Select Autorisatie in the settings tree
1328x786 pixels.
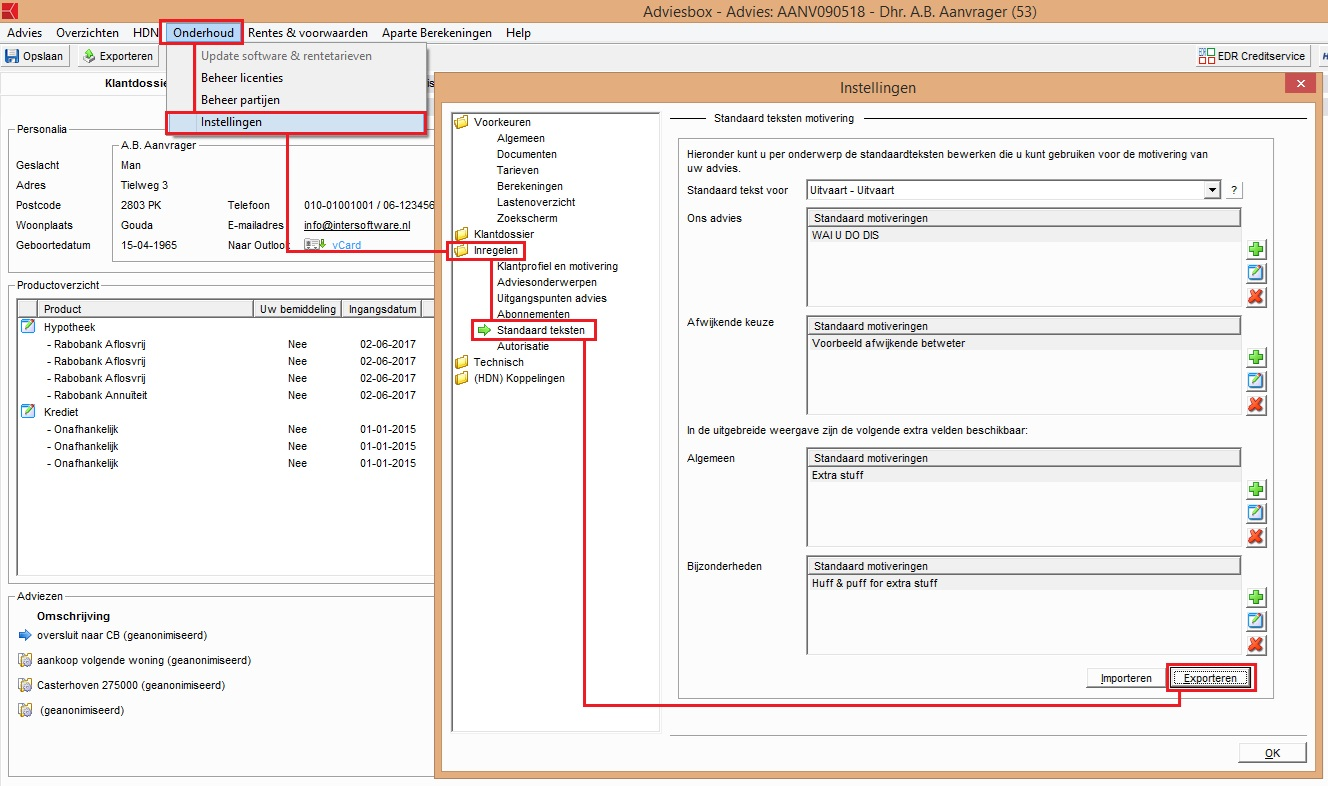pyautogui.click(x=522, y=346)
